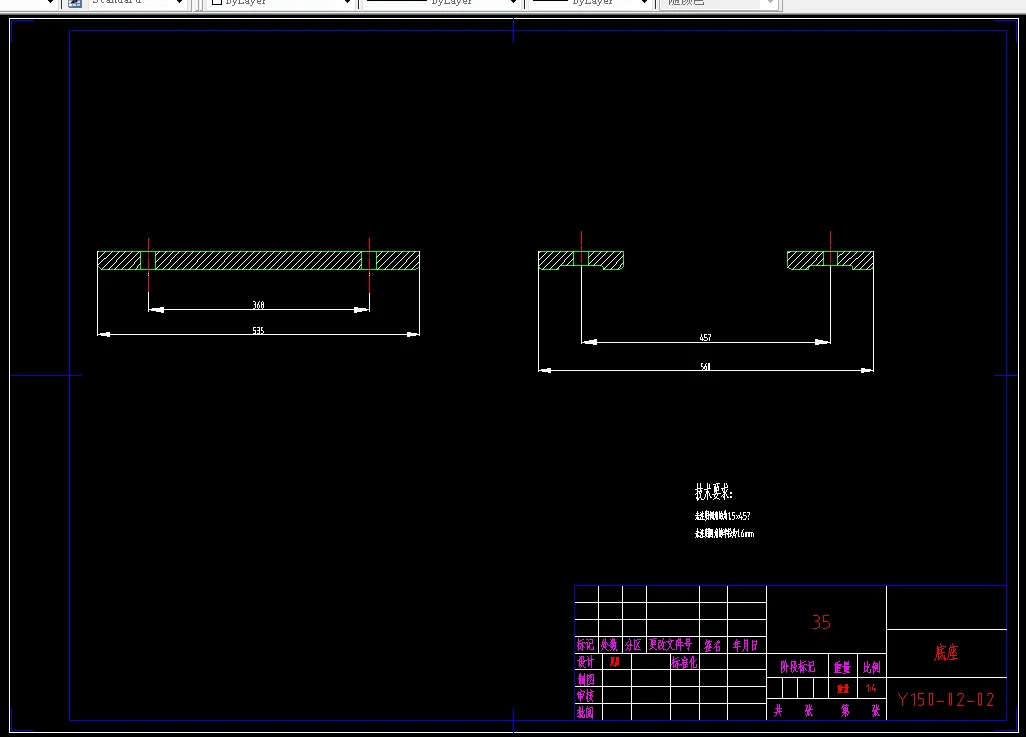This screenshot has height=737, width=1026.
Task: Select the 535 overall dimension text
Action: 258,331
